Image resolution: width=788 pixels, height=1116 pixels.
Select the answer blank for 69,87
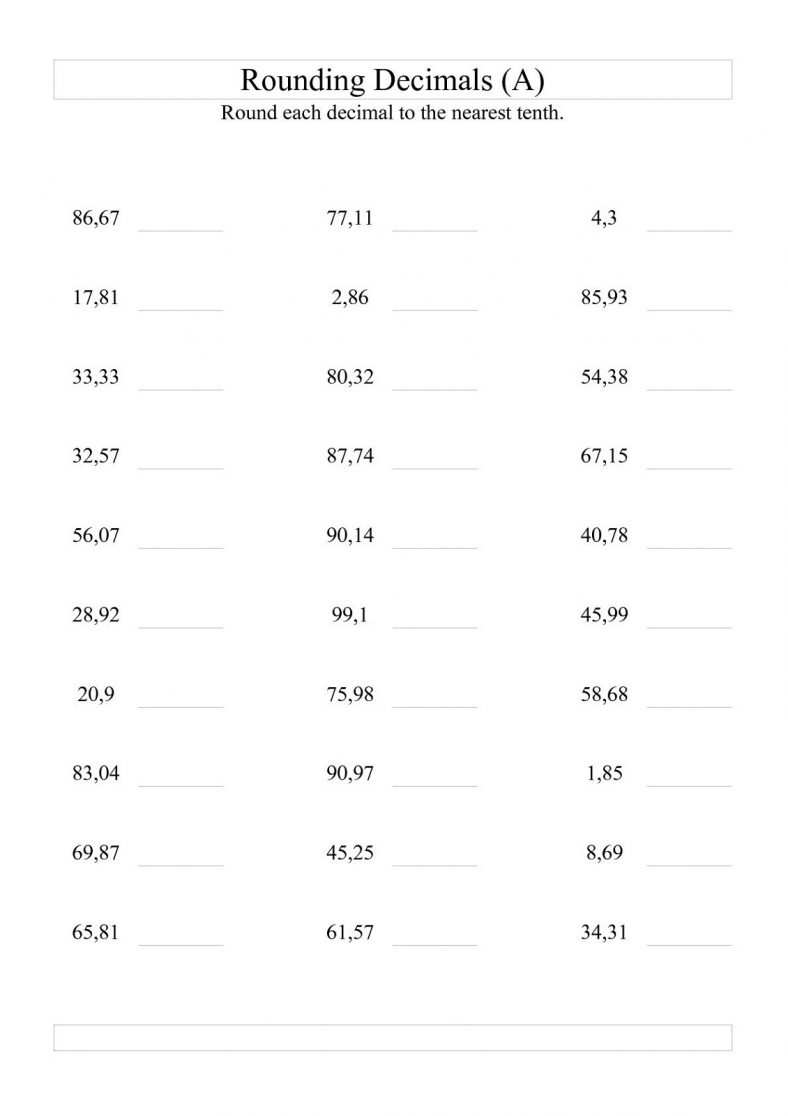(181, 865)
